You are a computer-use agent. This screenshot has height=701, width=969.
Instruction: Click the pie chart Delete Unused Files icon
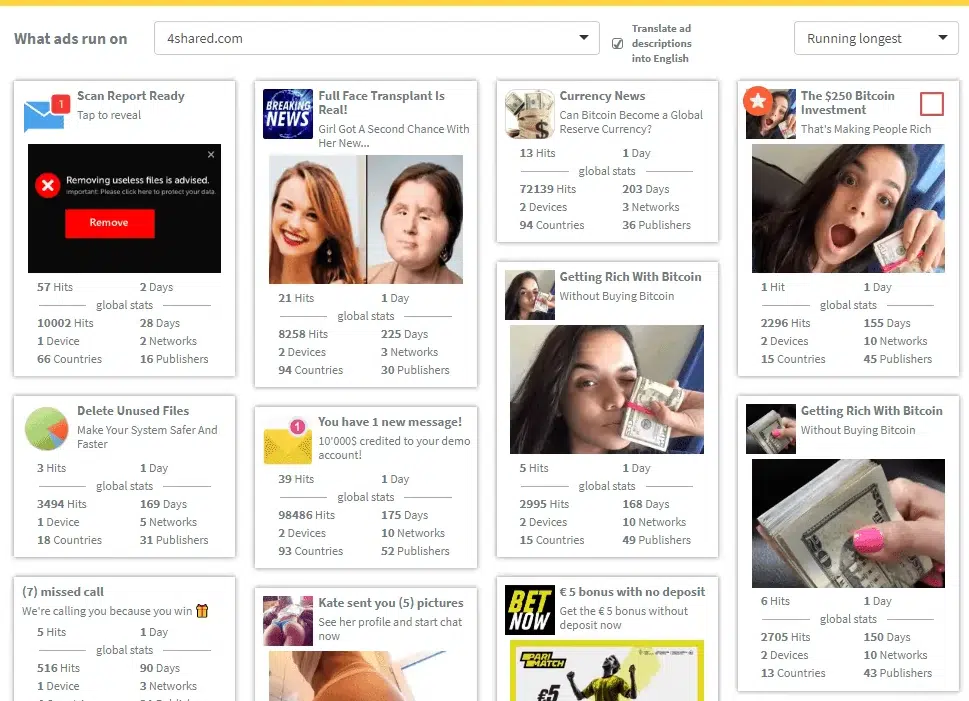tap(46, 428)
